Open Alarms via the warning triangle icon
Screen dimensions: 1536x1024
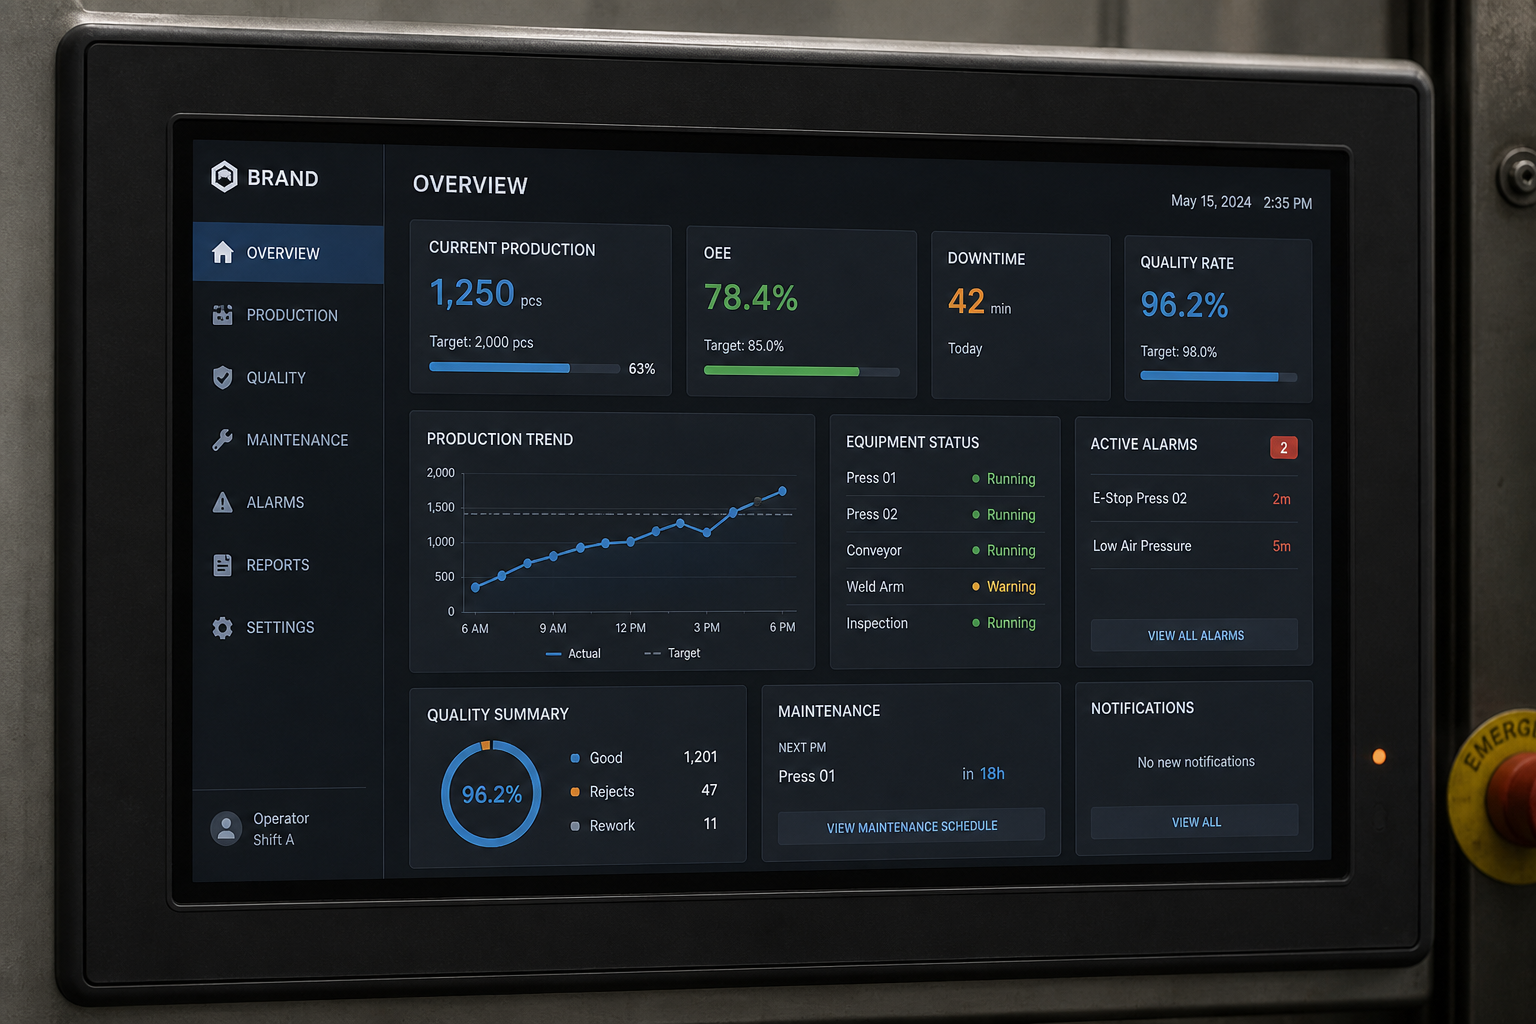click(222, 502)
